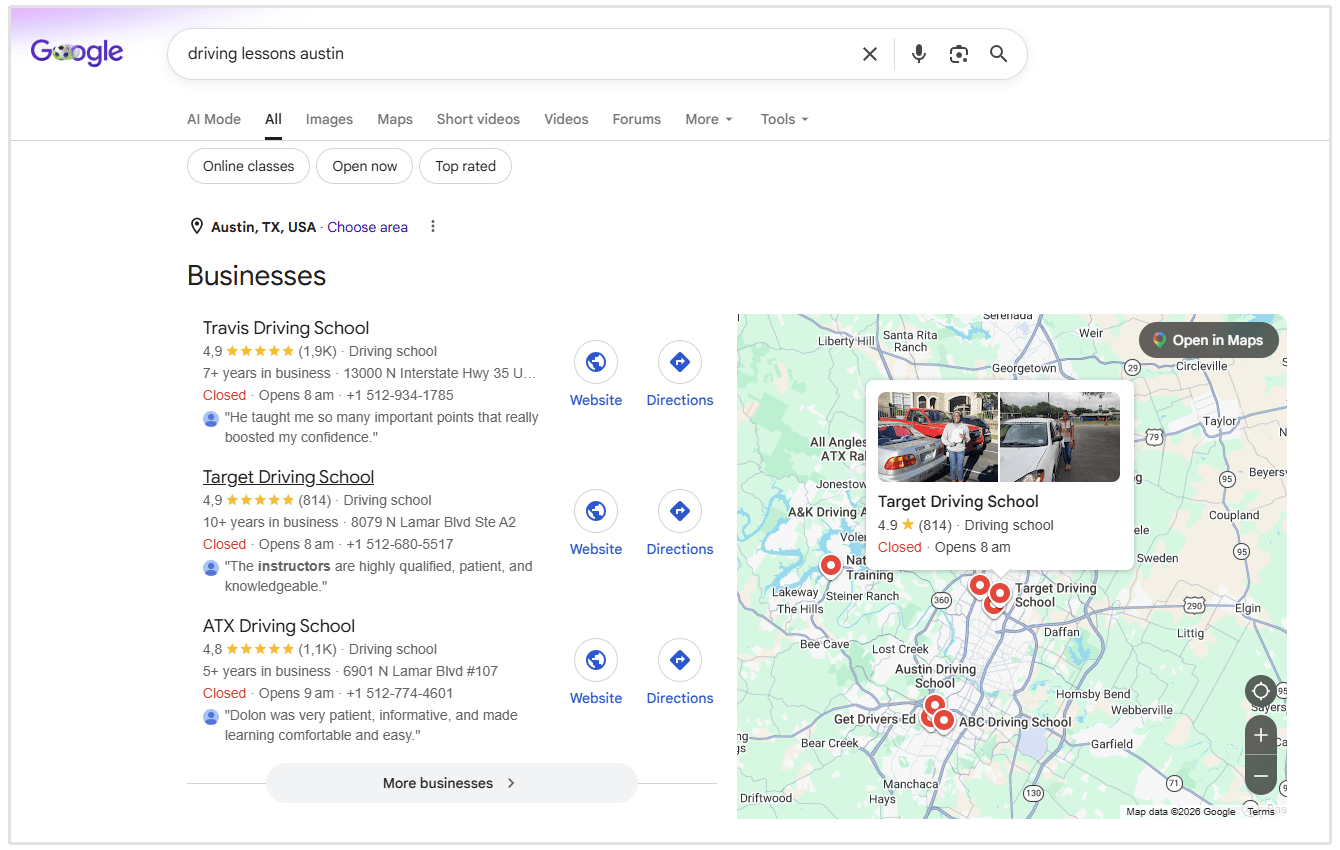The width and height of the screenshot is (1340, 850).
Task: Open Google Lens image search
Action: coord(959,54)
